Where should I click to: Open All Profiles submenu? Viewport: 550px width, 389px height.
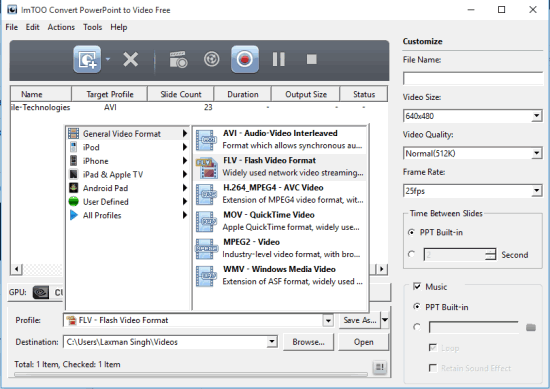click(128, 215)
